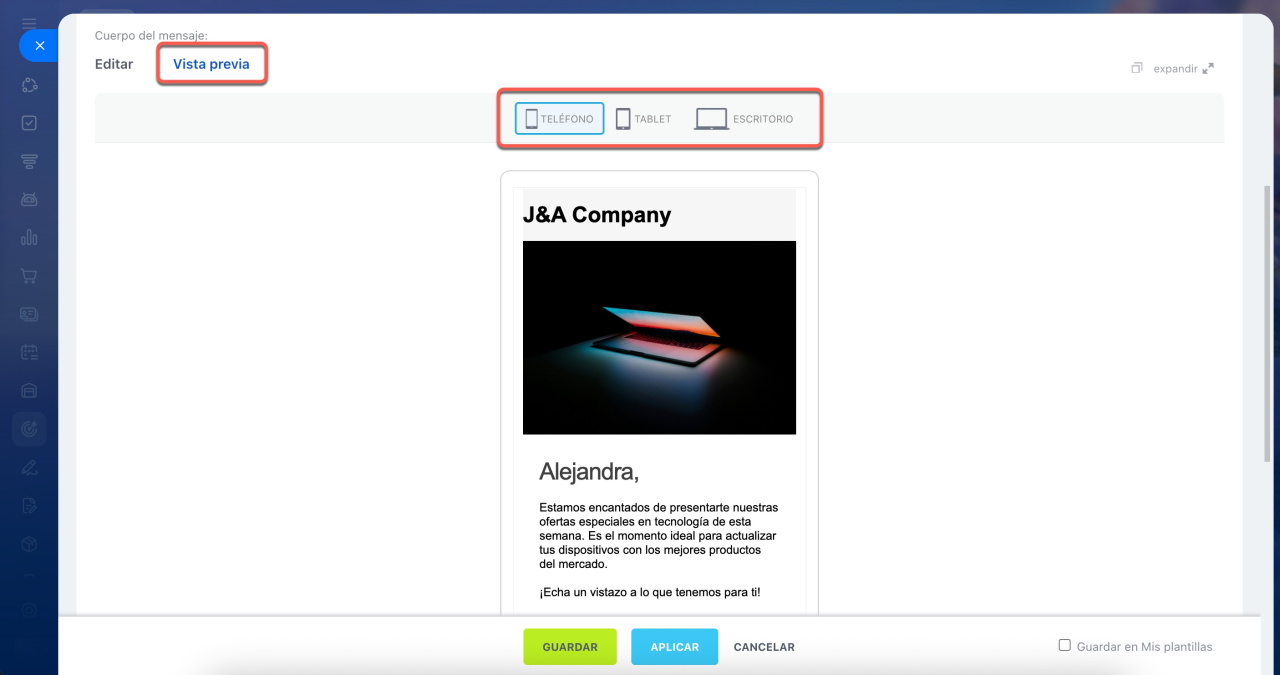Click the overlapping squares icon beside expandir
1280x675 pixels.
(x=1137, y=69)
